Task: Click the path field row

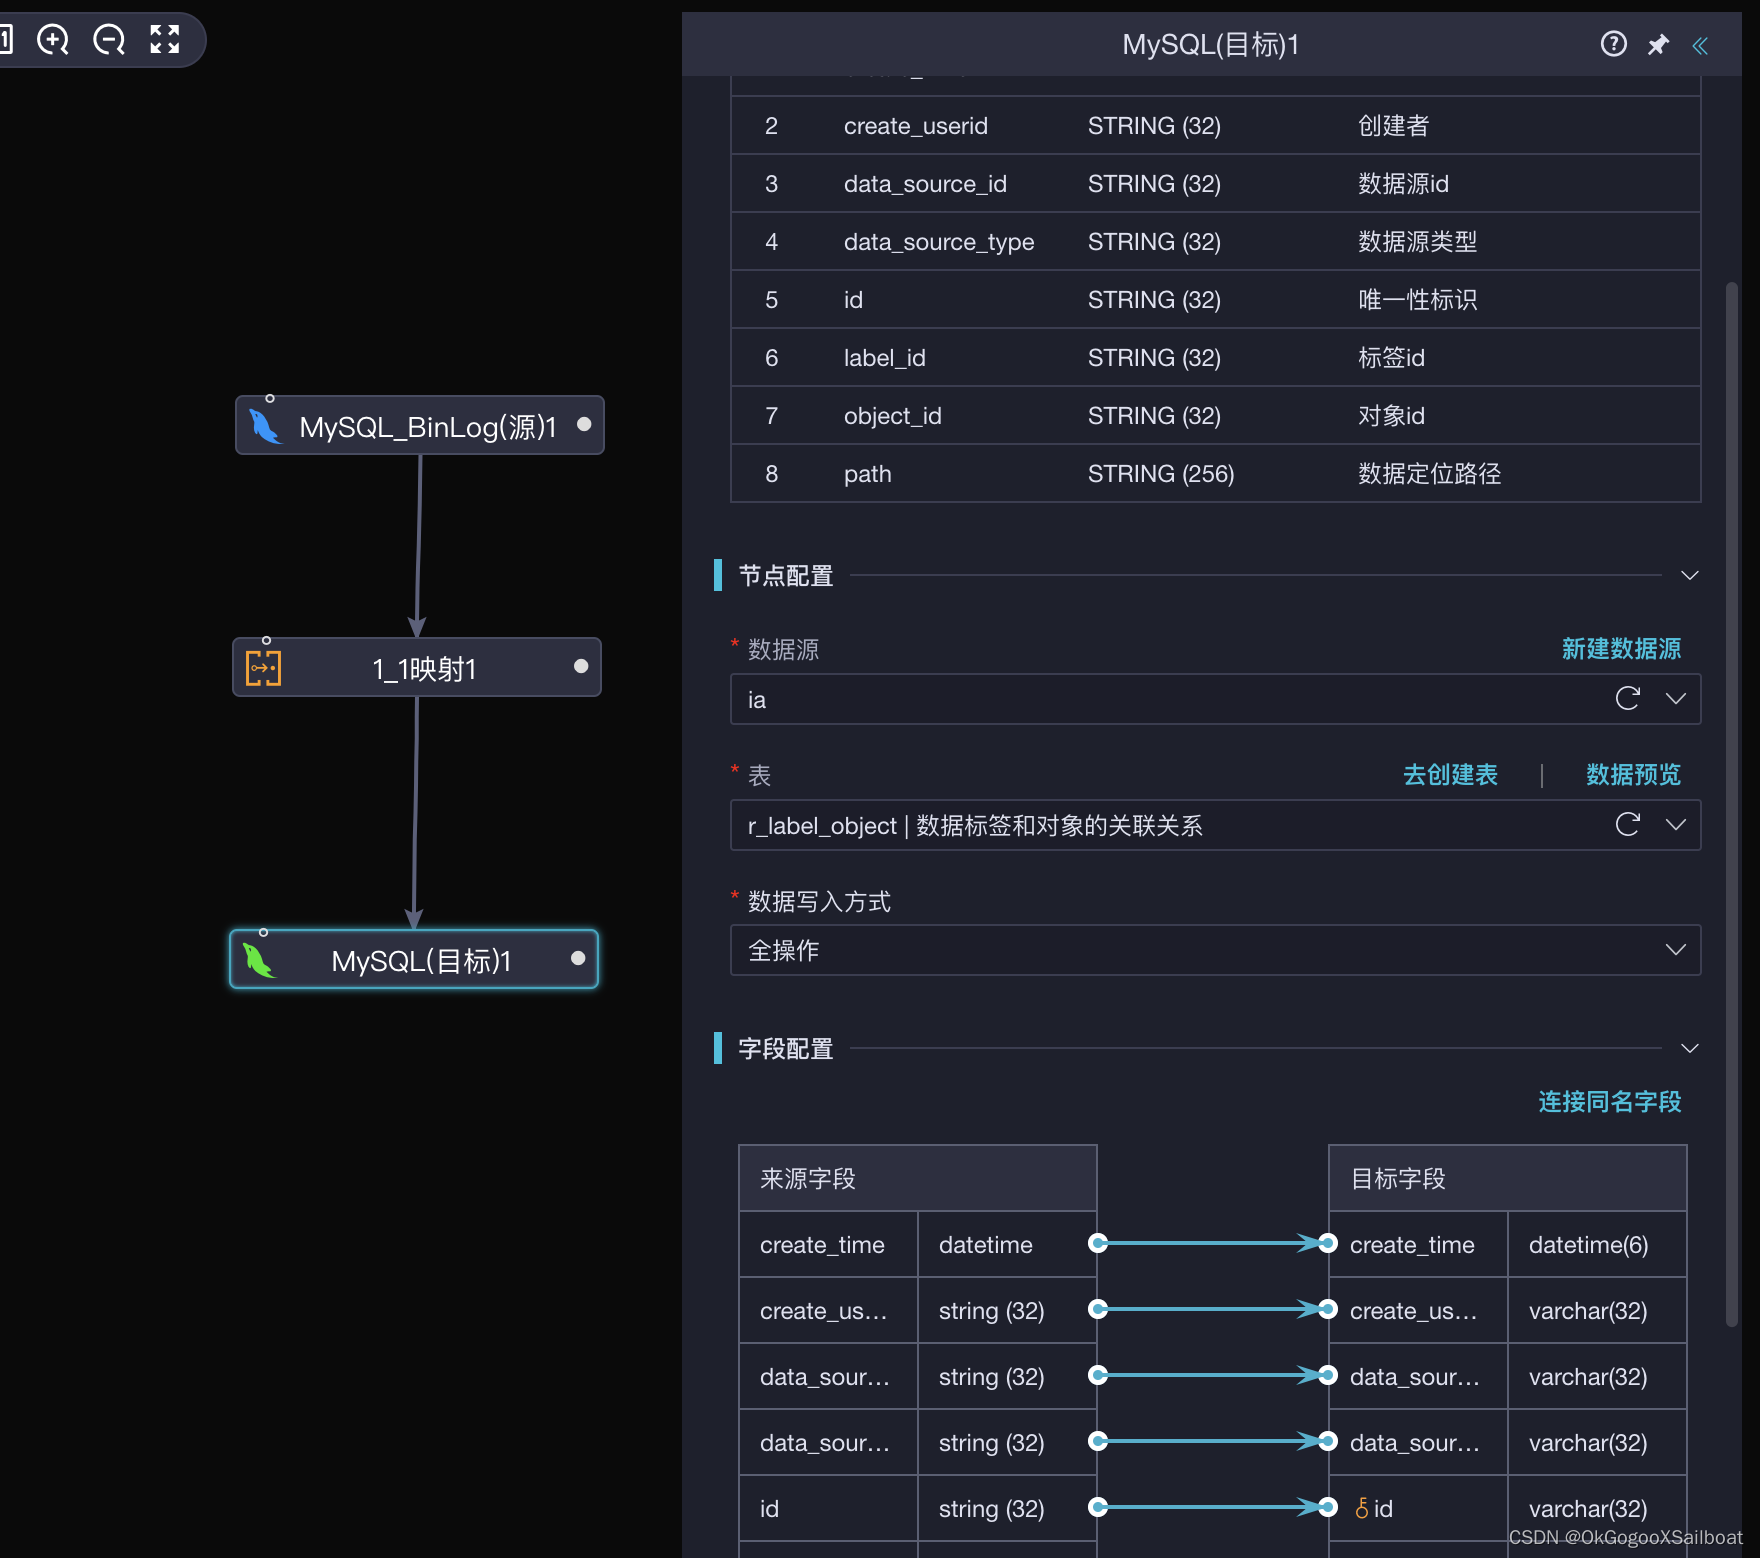Action: click(1216, 474)
